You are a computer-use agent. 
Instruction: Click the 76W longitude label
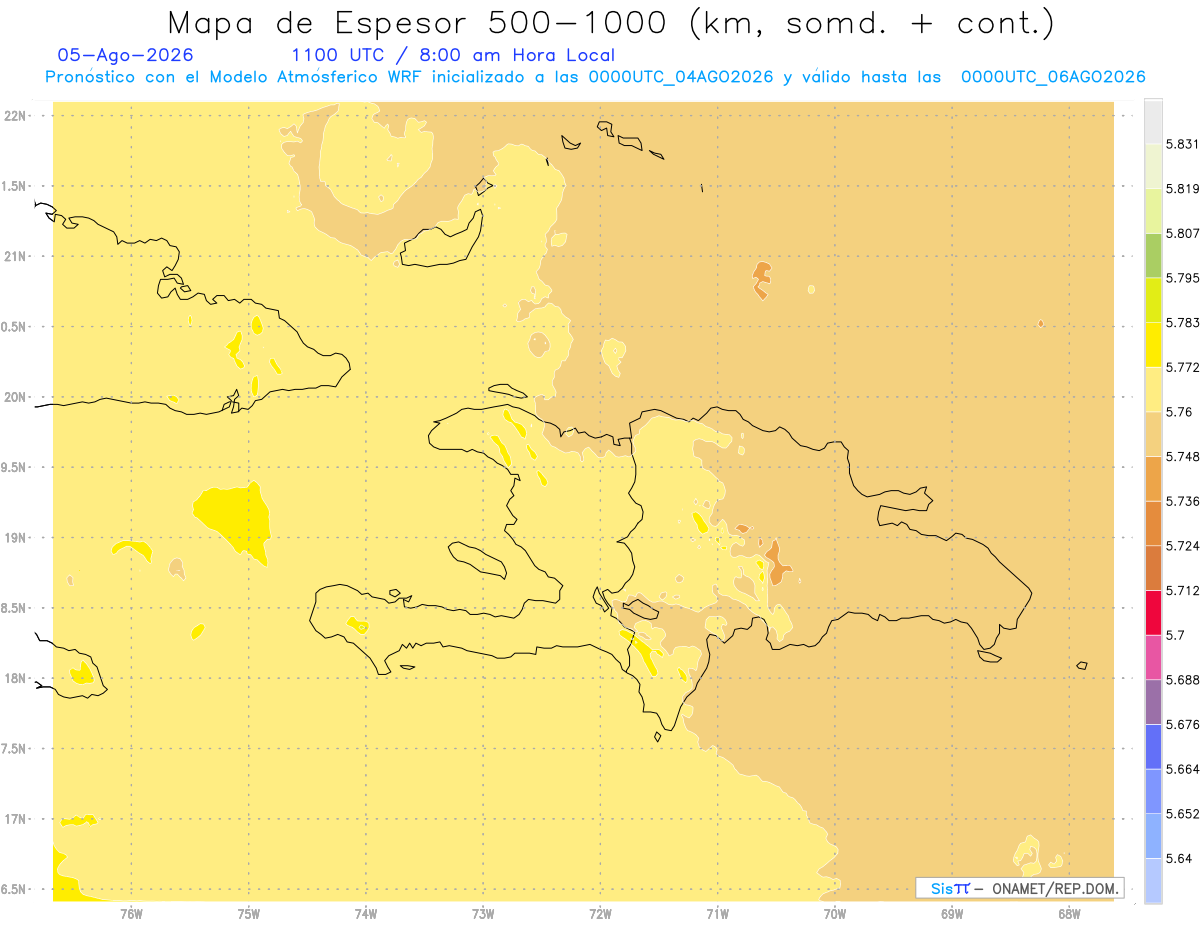click(131, 913)
